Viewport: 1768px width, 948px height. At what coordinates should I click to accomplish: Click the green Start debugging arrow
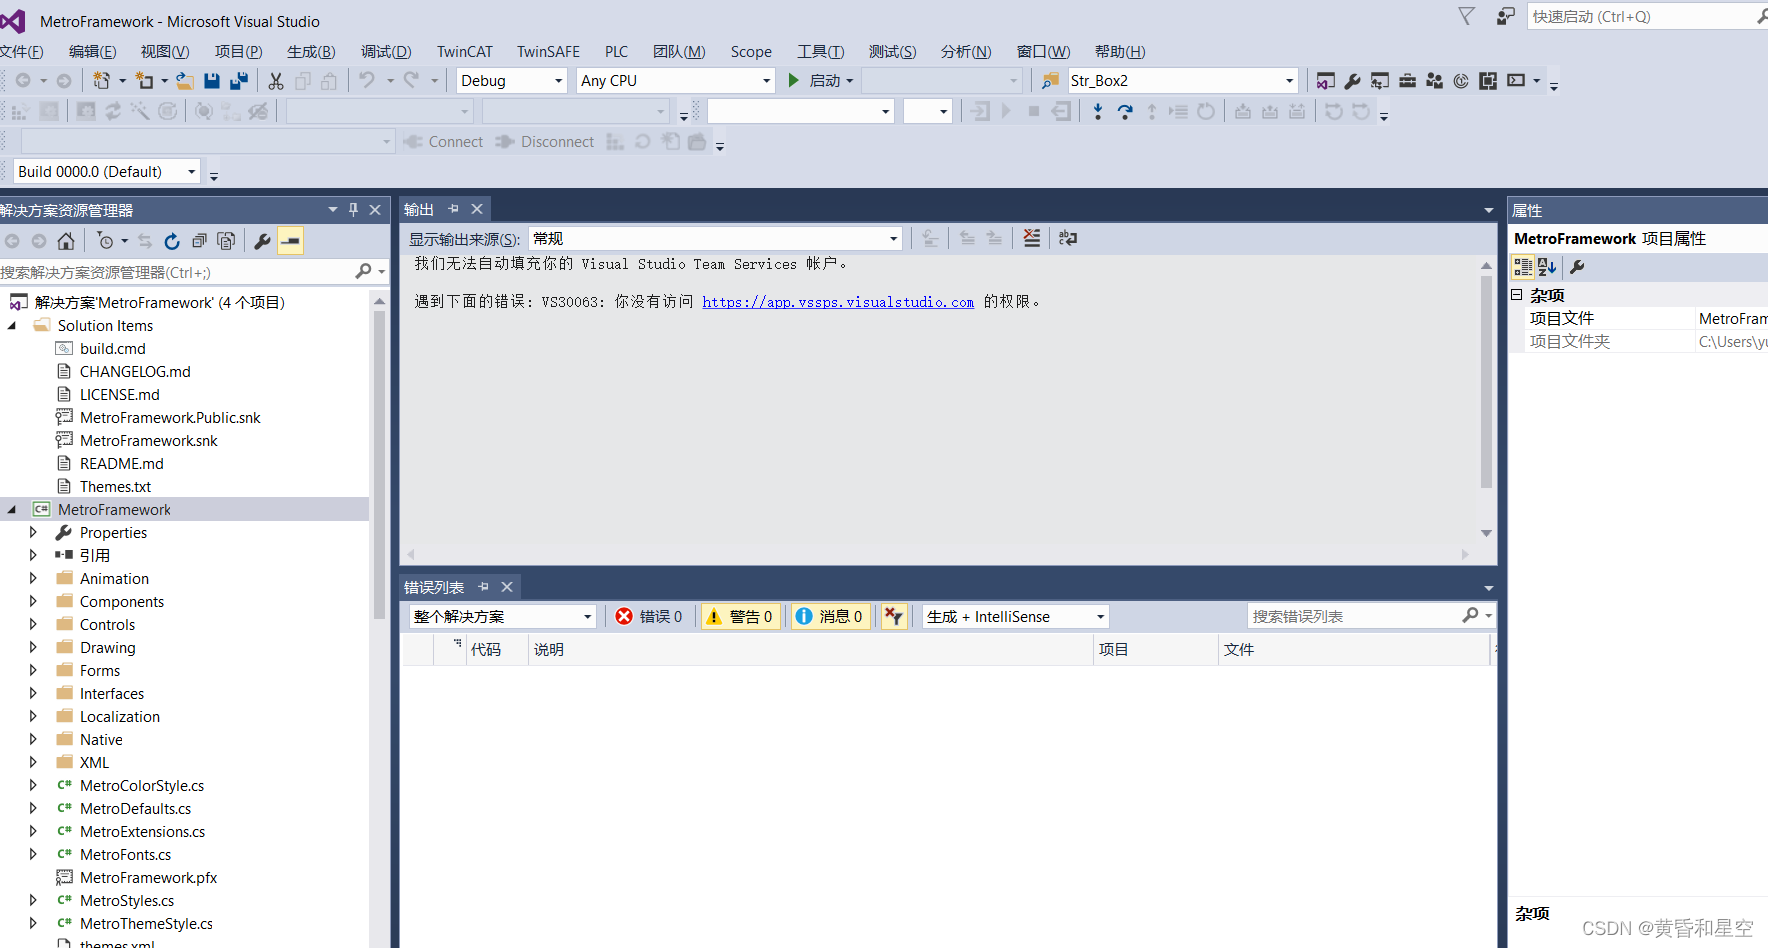[x=793, y=81]
